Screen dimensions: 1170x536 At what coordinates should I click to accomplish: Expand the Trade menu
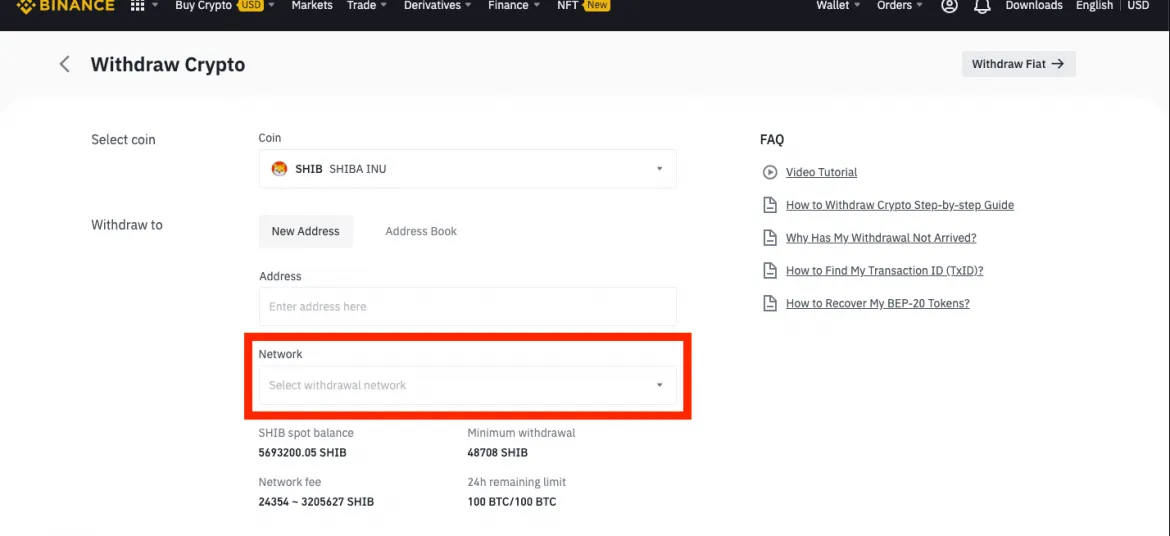(367, 6)
